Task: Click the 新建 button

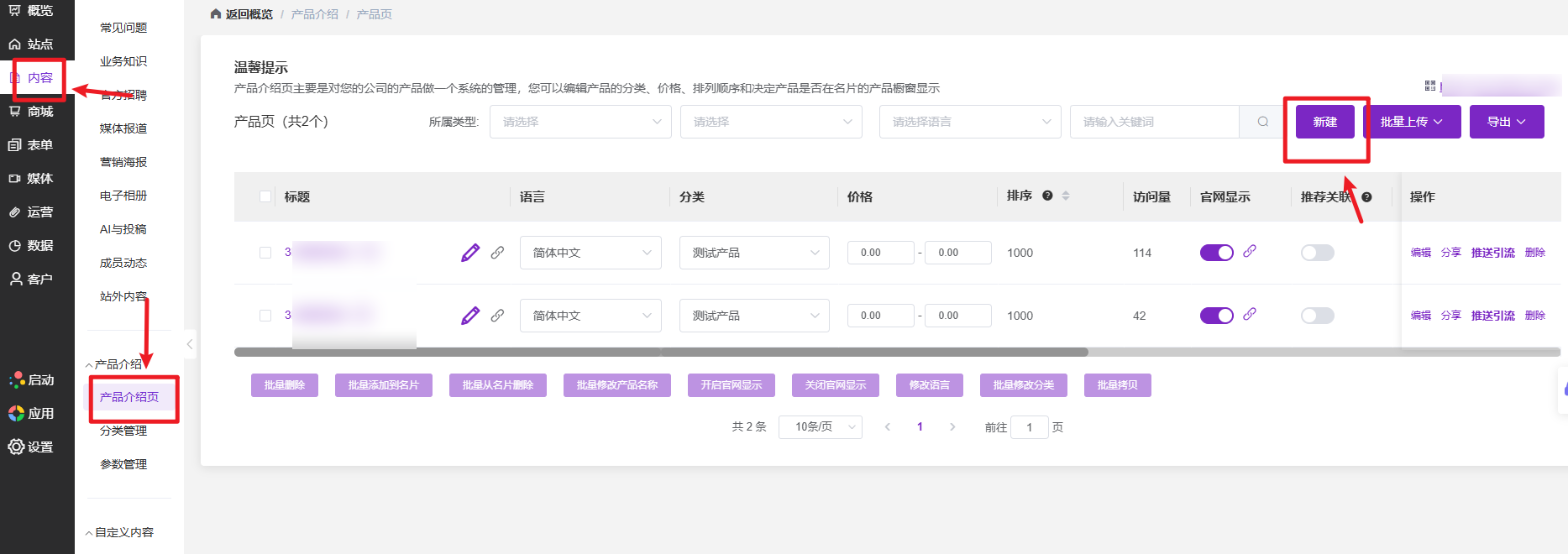Action: (x=1325, y=122)
